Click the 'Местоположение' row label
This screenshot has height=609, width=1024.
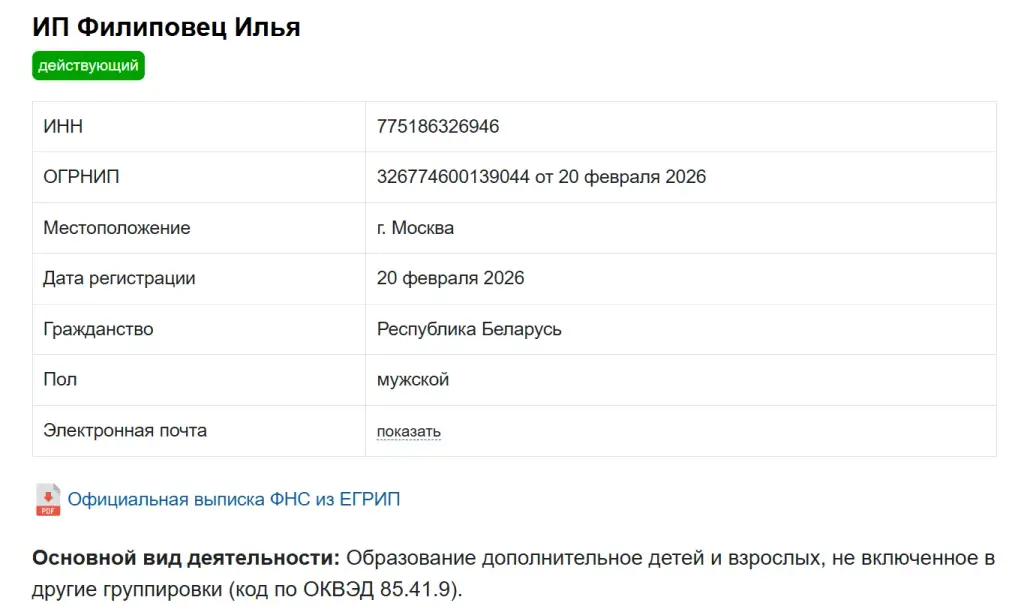coord(117,228)
